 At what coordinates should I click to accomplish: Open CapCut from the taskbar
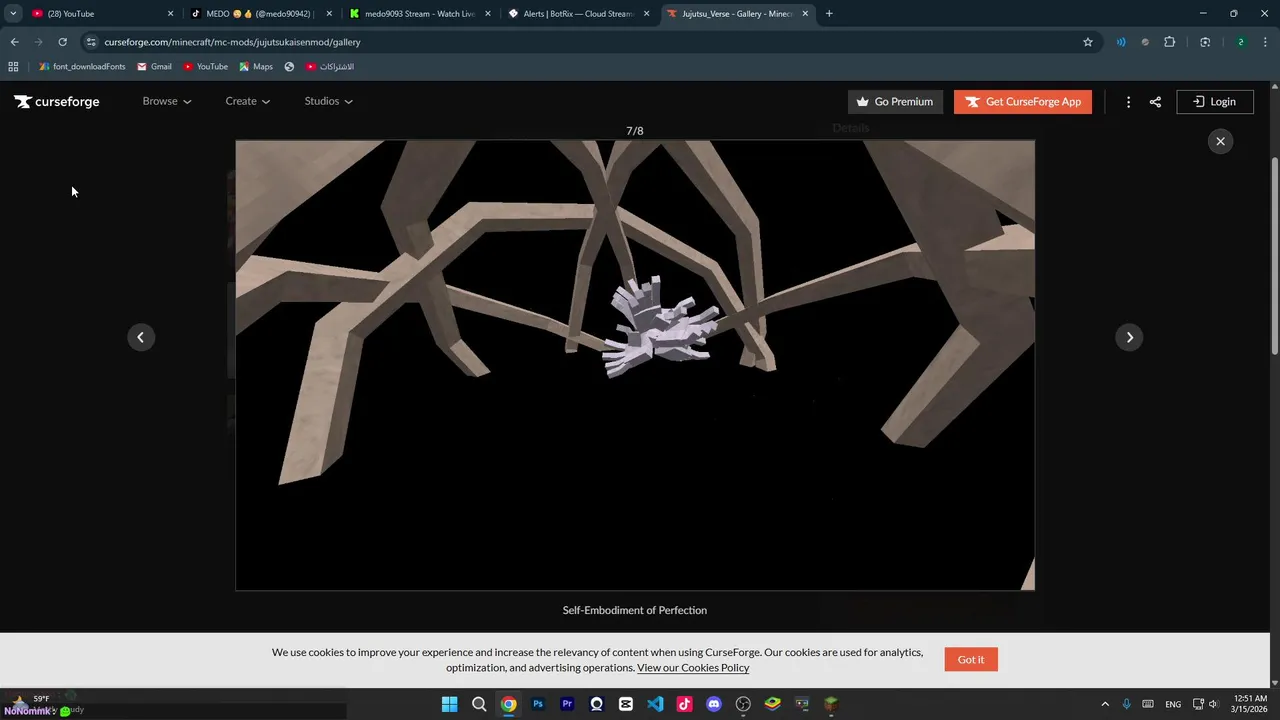click(x=626, y=704)
